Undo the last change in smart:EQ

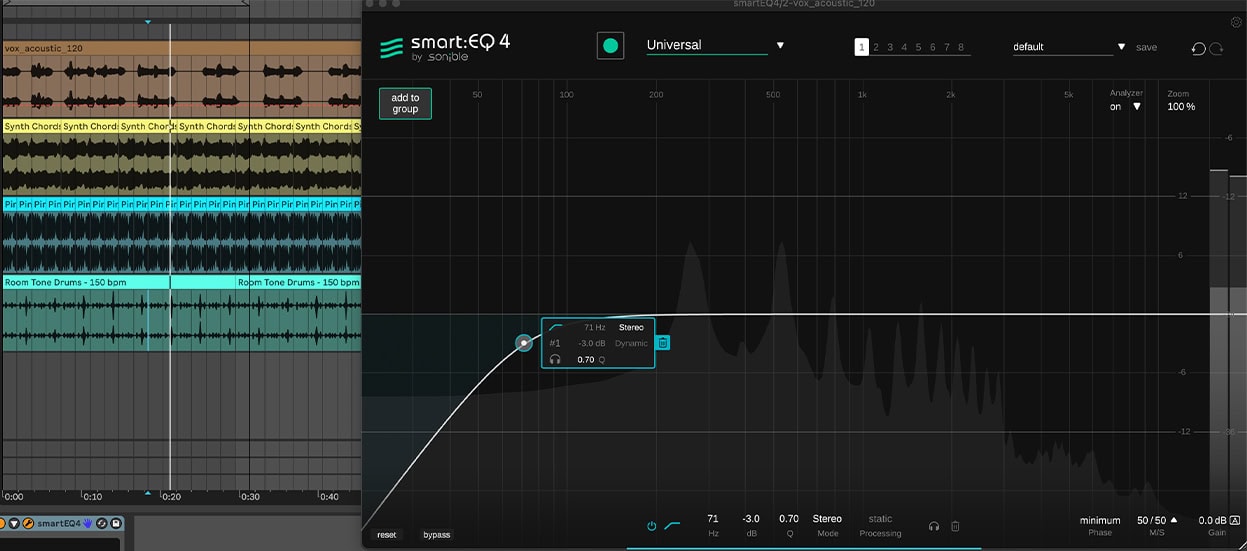tap(1198, 48)
